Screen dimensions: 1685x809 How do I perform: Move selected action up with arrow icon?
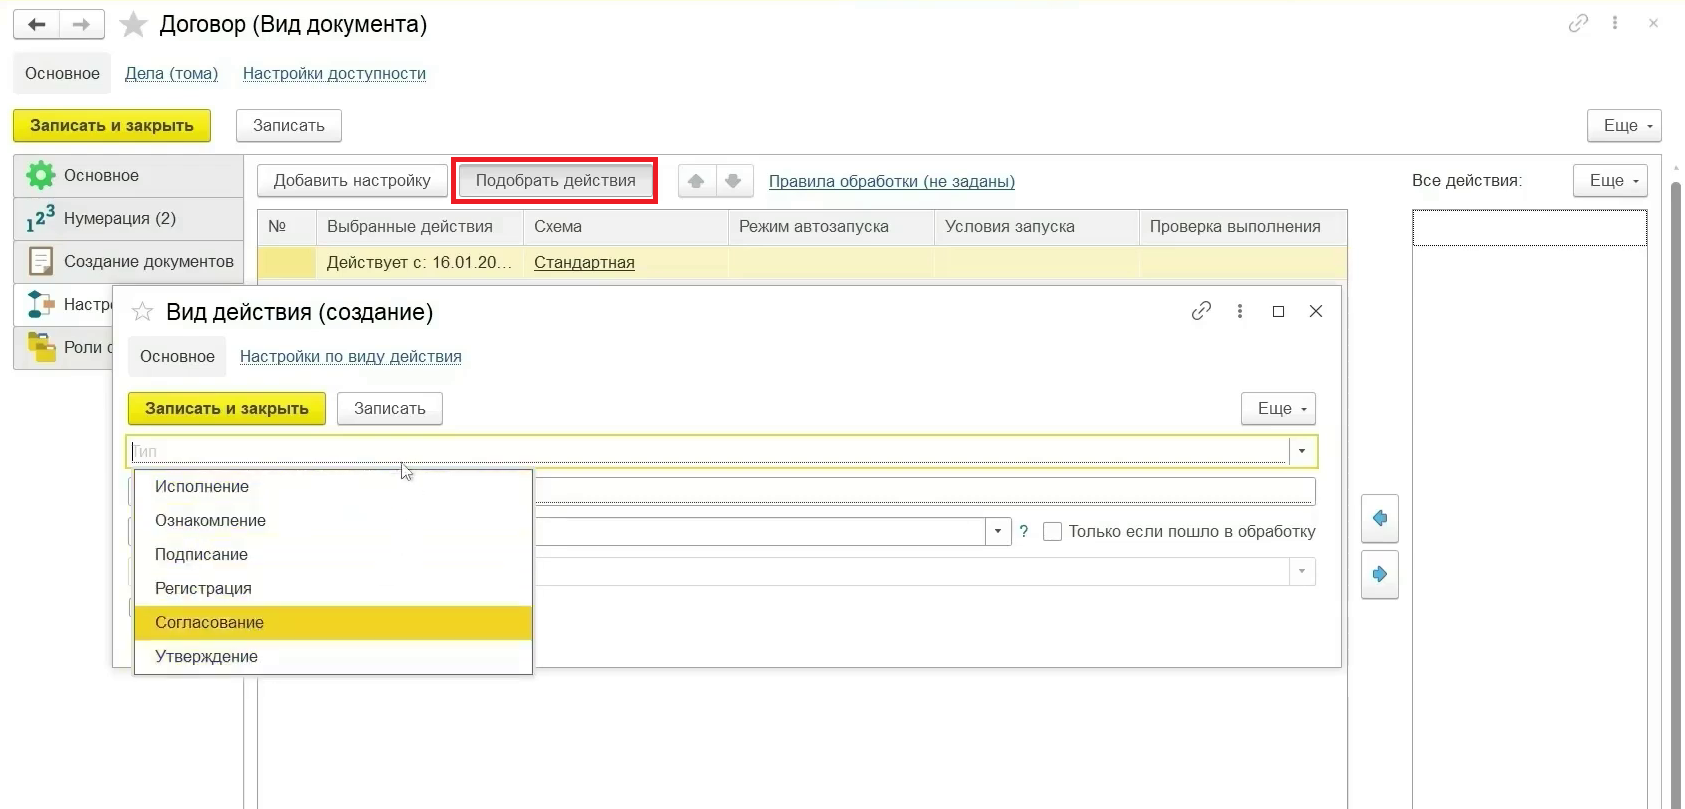(x=696, y=181)
